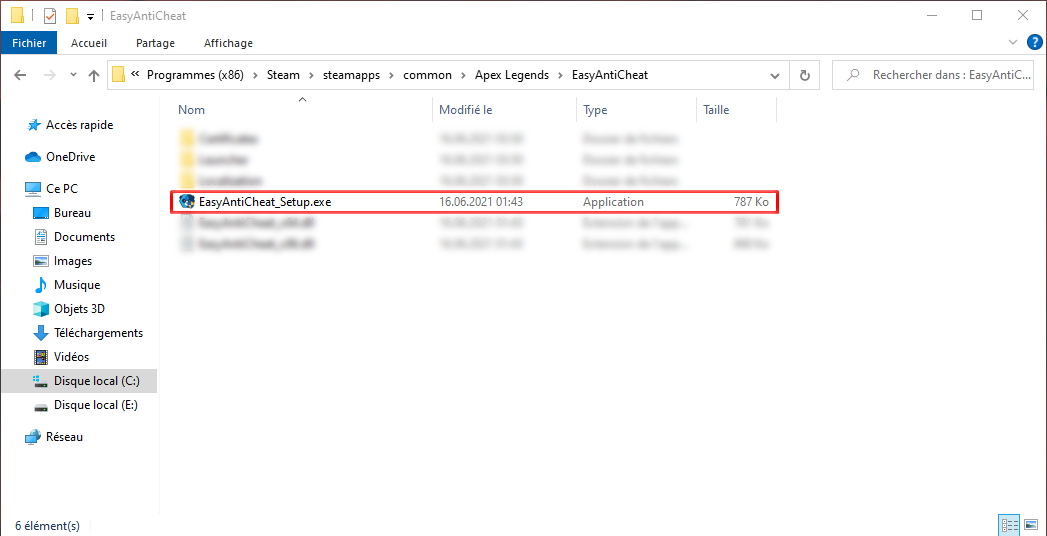Navigate to Programmes (x86) in breadcrumb
The height and width of the screenshot is (536, 1047).
[x=196, y=75]
